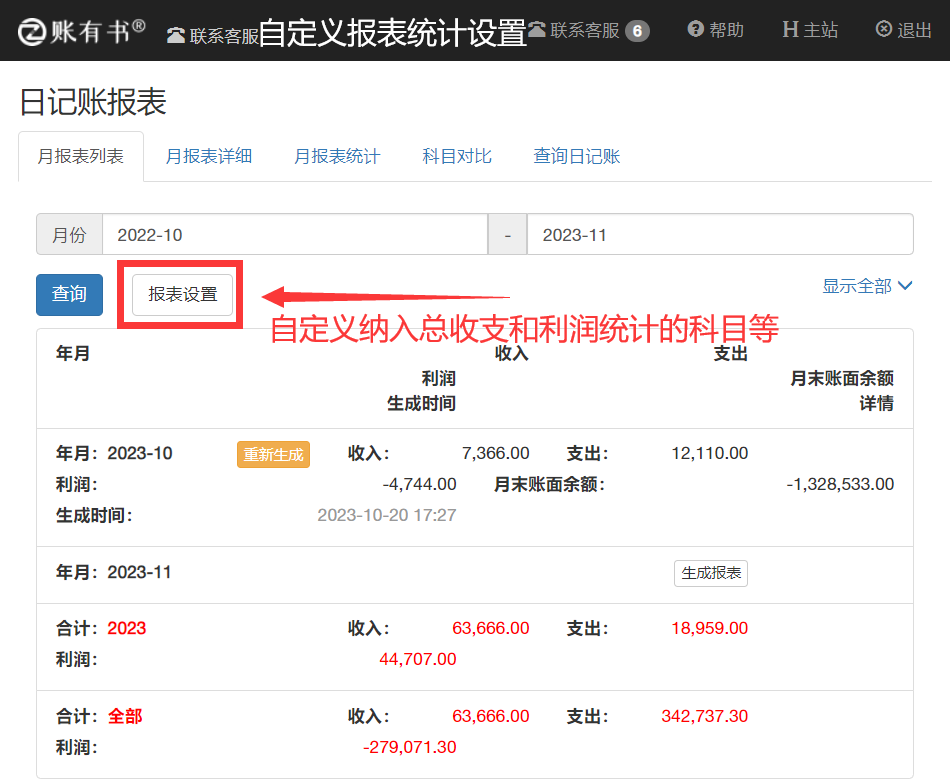
Task: Open the message count badge showing 6
Action: click(x=637, y=31)
